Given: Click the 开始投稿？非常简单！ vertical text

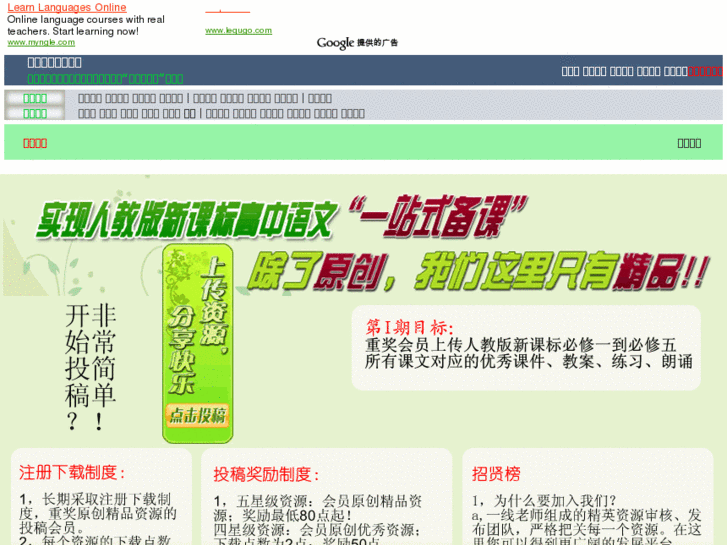Looking at the screenshot, I should 90,367.
